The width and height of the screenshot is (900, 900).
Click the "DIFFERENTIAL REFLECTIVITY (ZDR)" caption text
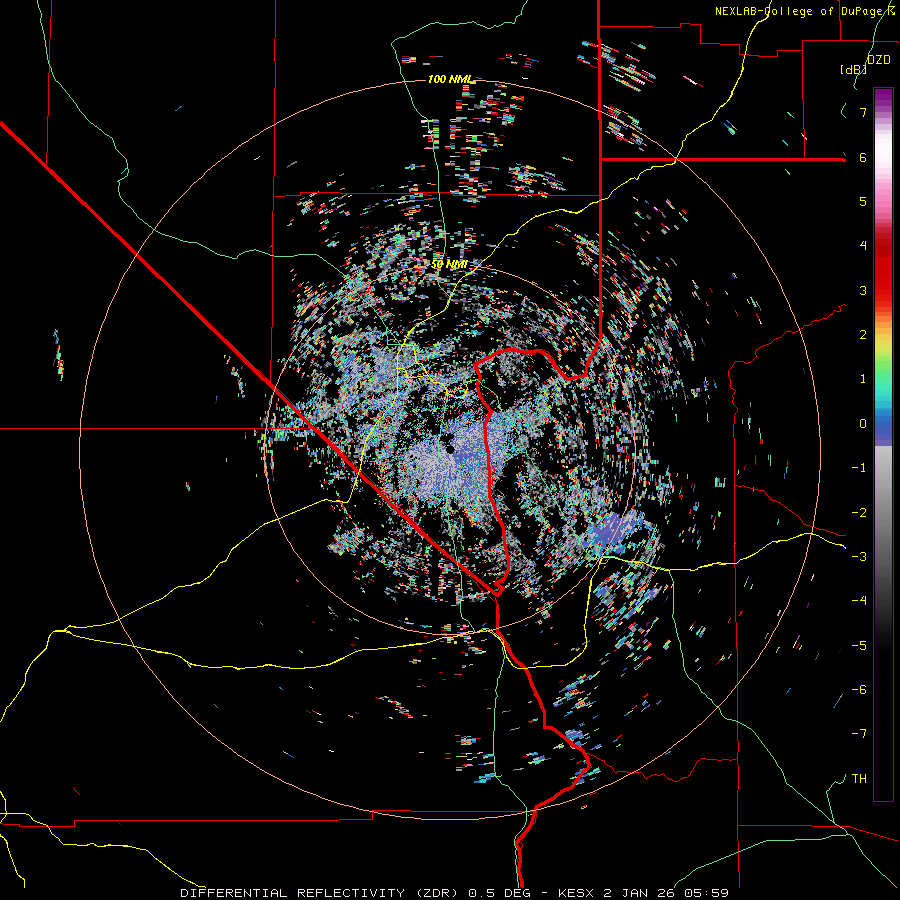[x=321, y=893]
